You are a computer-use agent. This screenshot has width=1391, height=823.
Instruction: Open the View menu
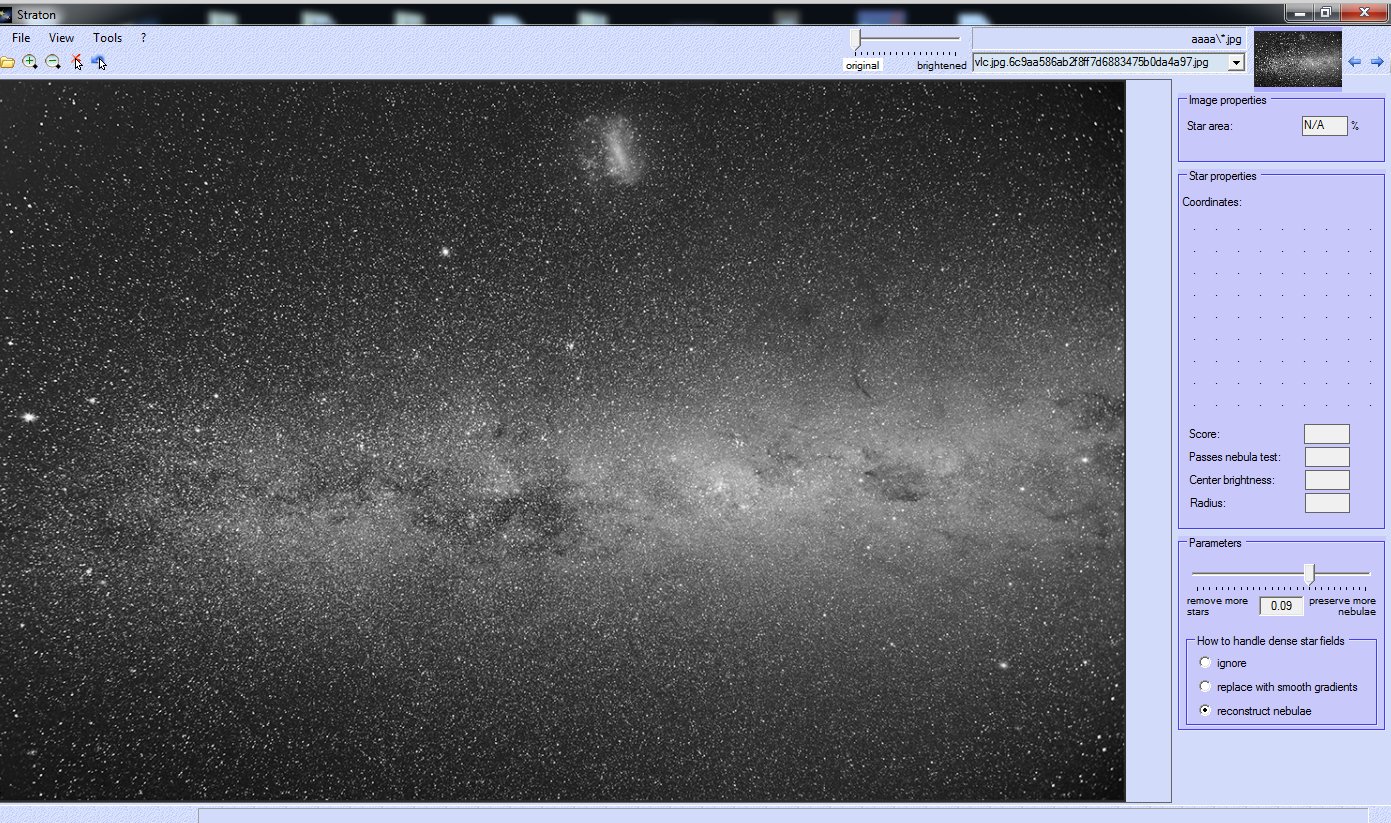coord(61,38)
